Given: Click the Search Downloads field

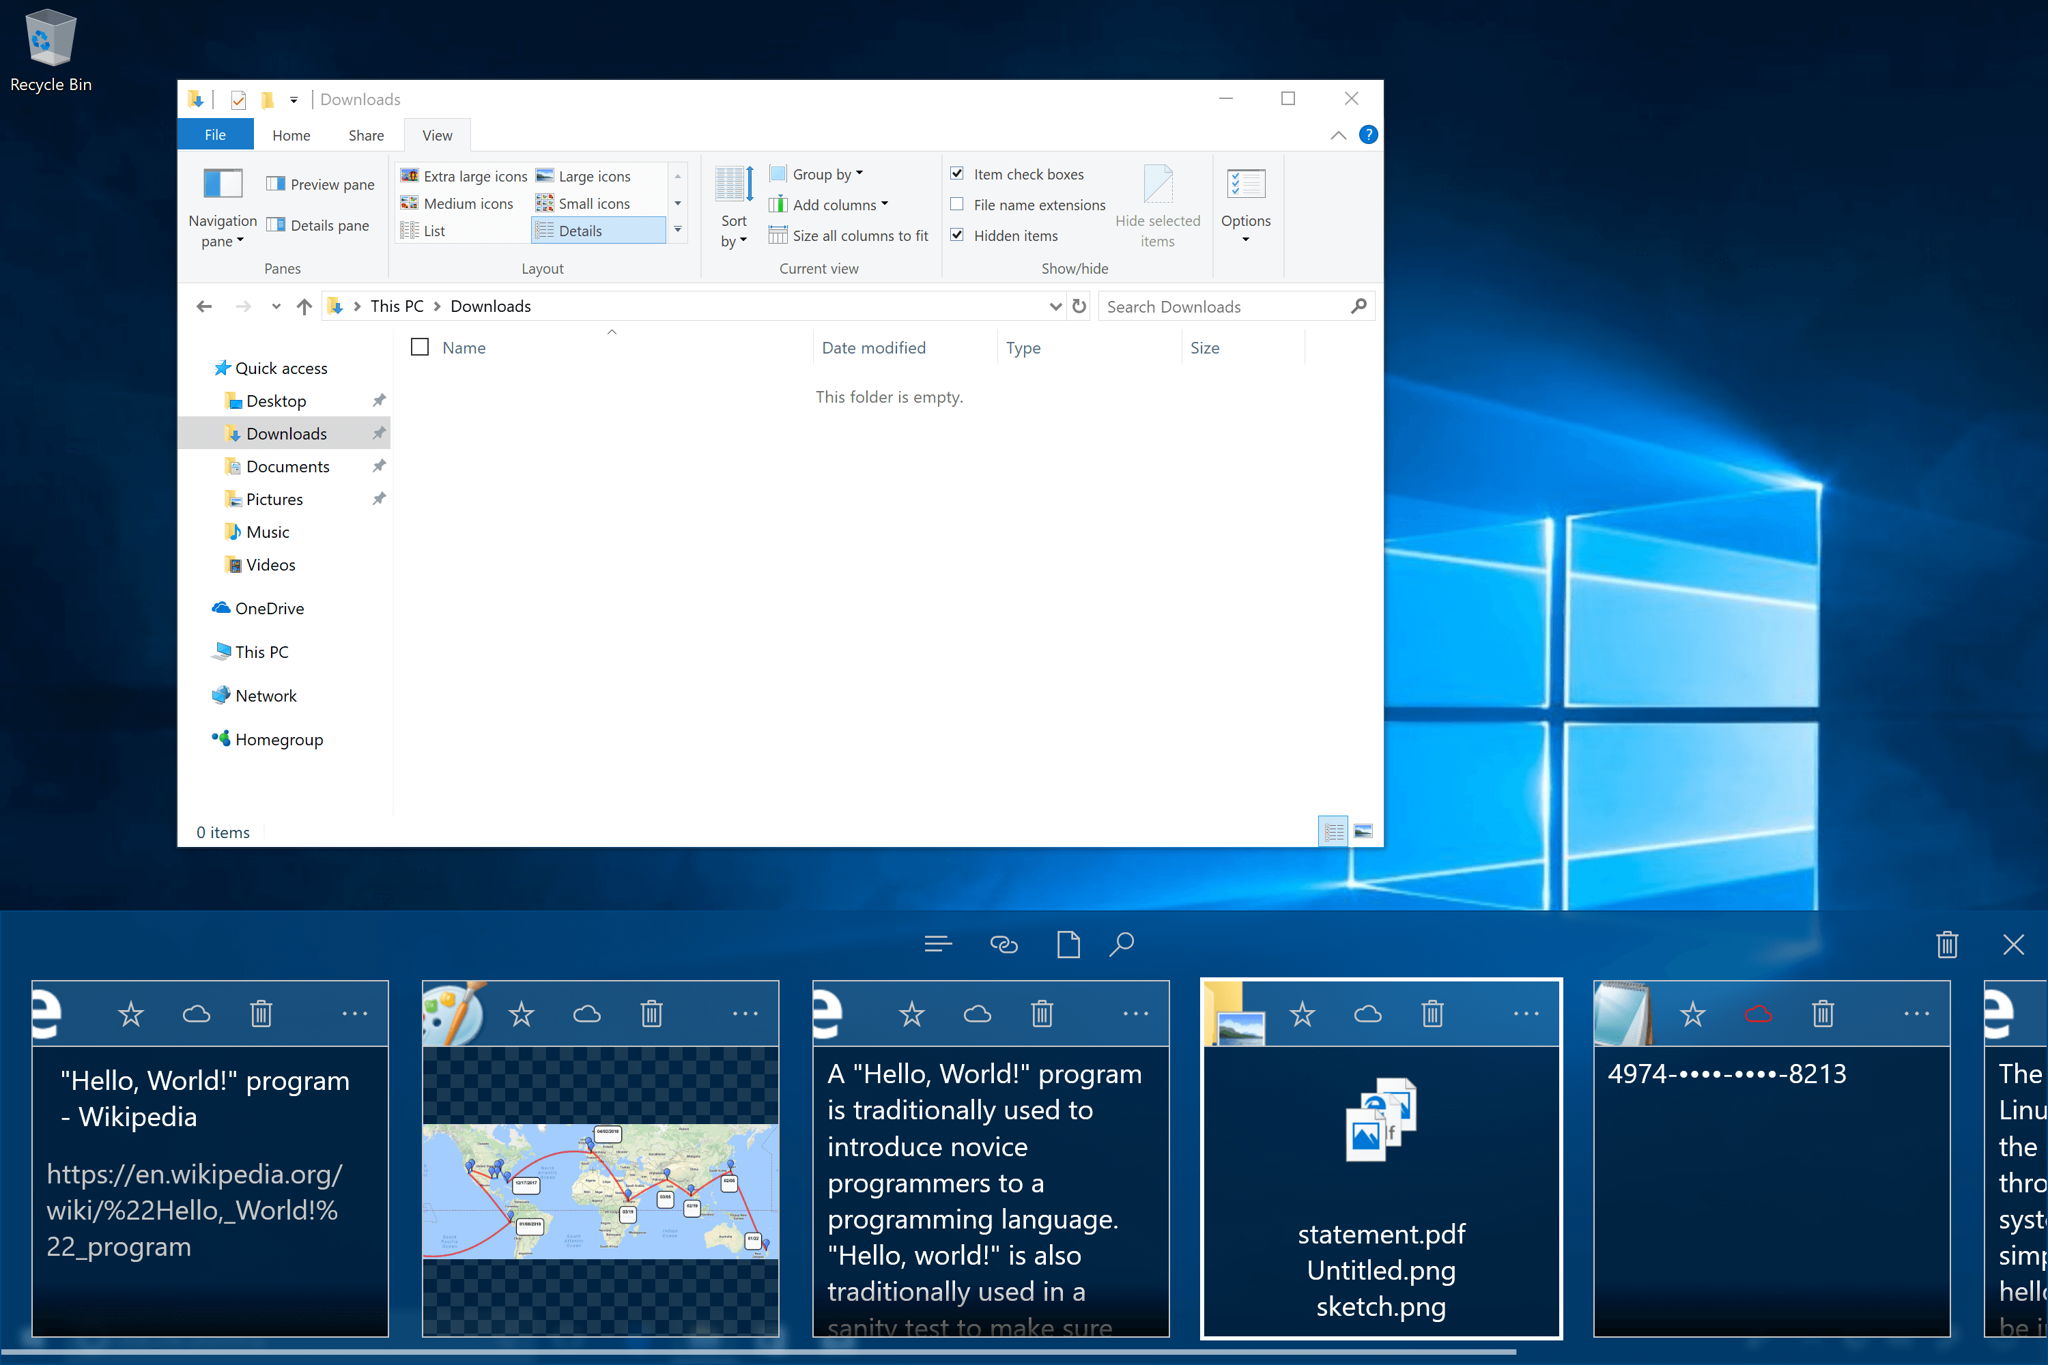Looking at the screenshot, I should (x=1237, y=306).
